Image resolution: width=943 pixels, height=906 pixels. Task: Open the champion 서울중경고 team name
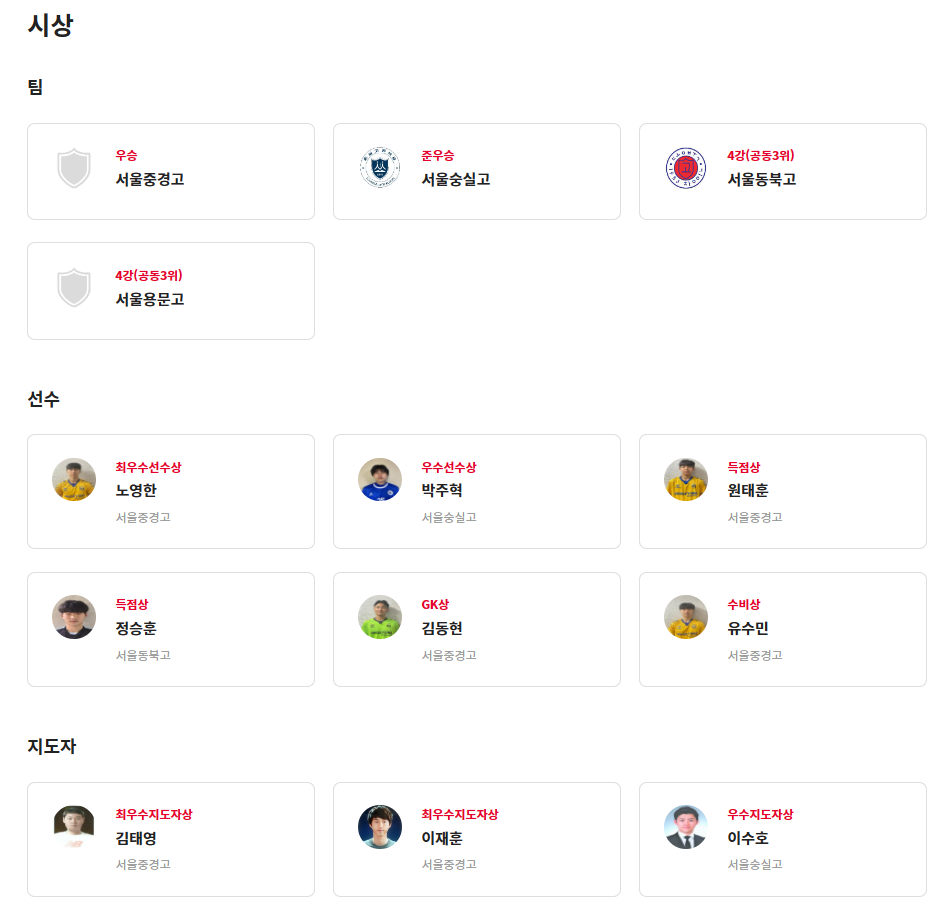[x=150, y=180]
